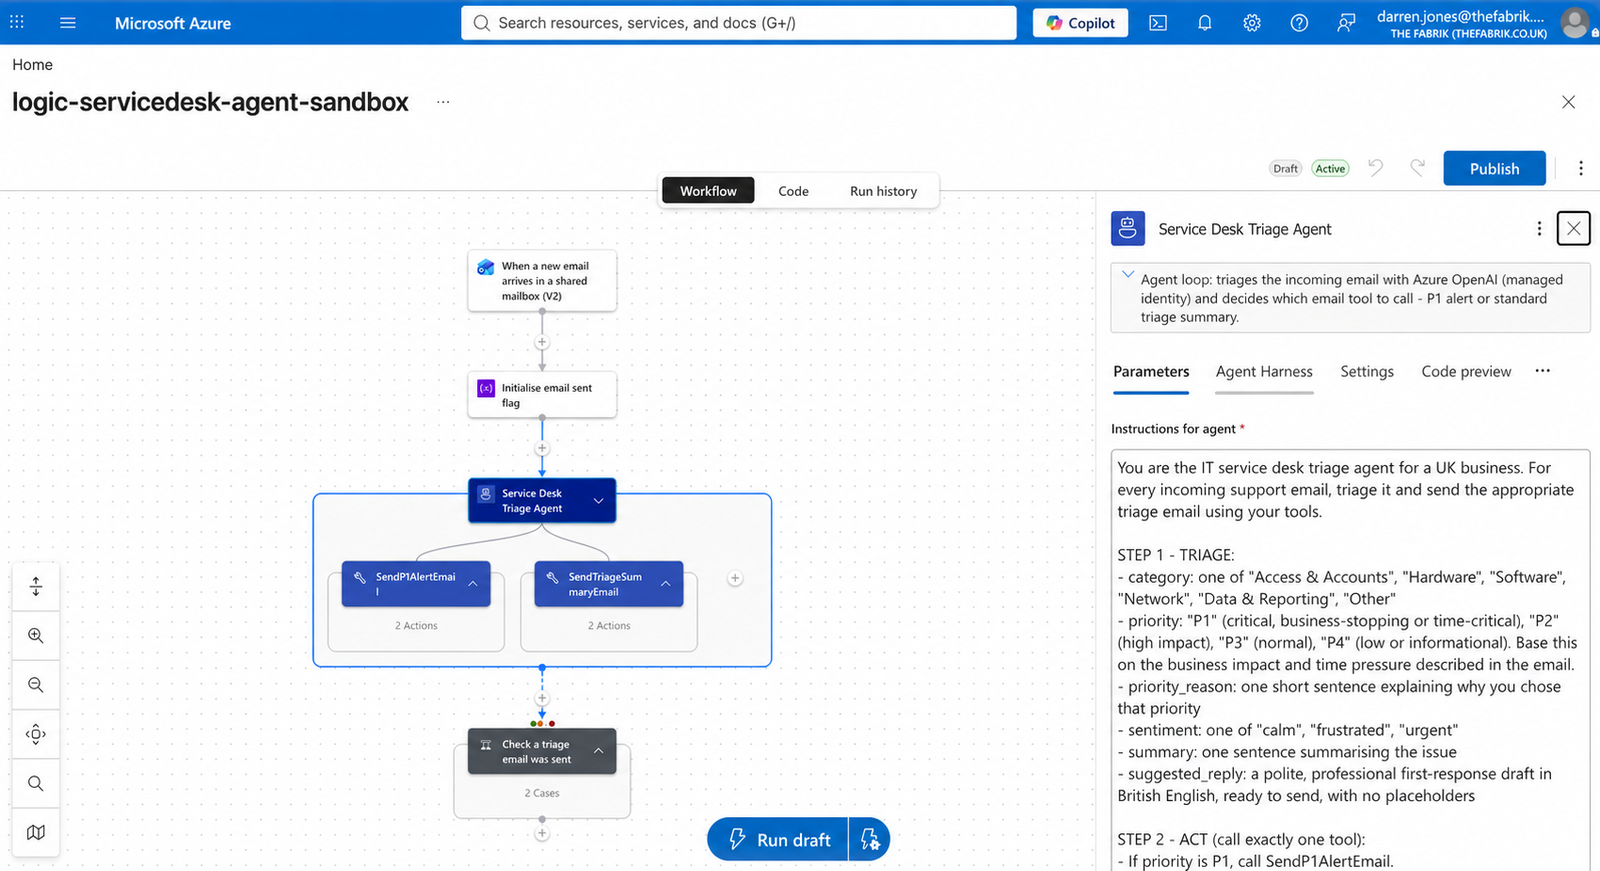Open more options next to Publish

[x=1580, y=168]
